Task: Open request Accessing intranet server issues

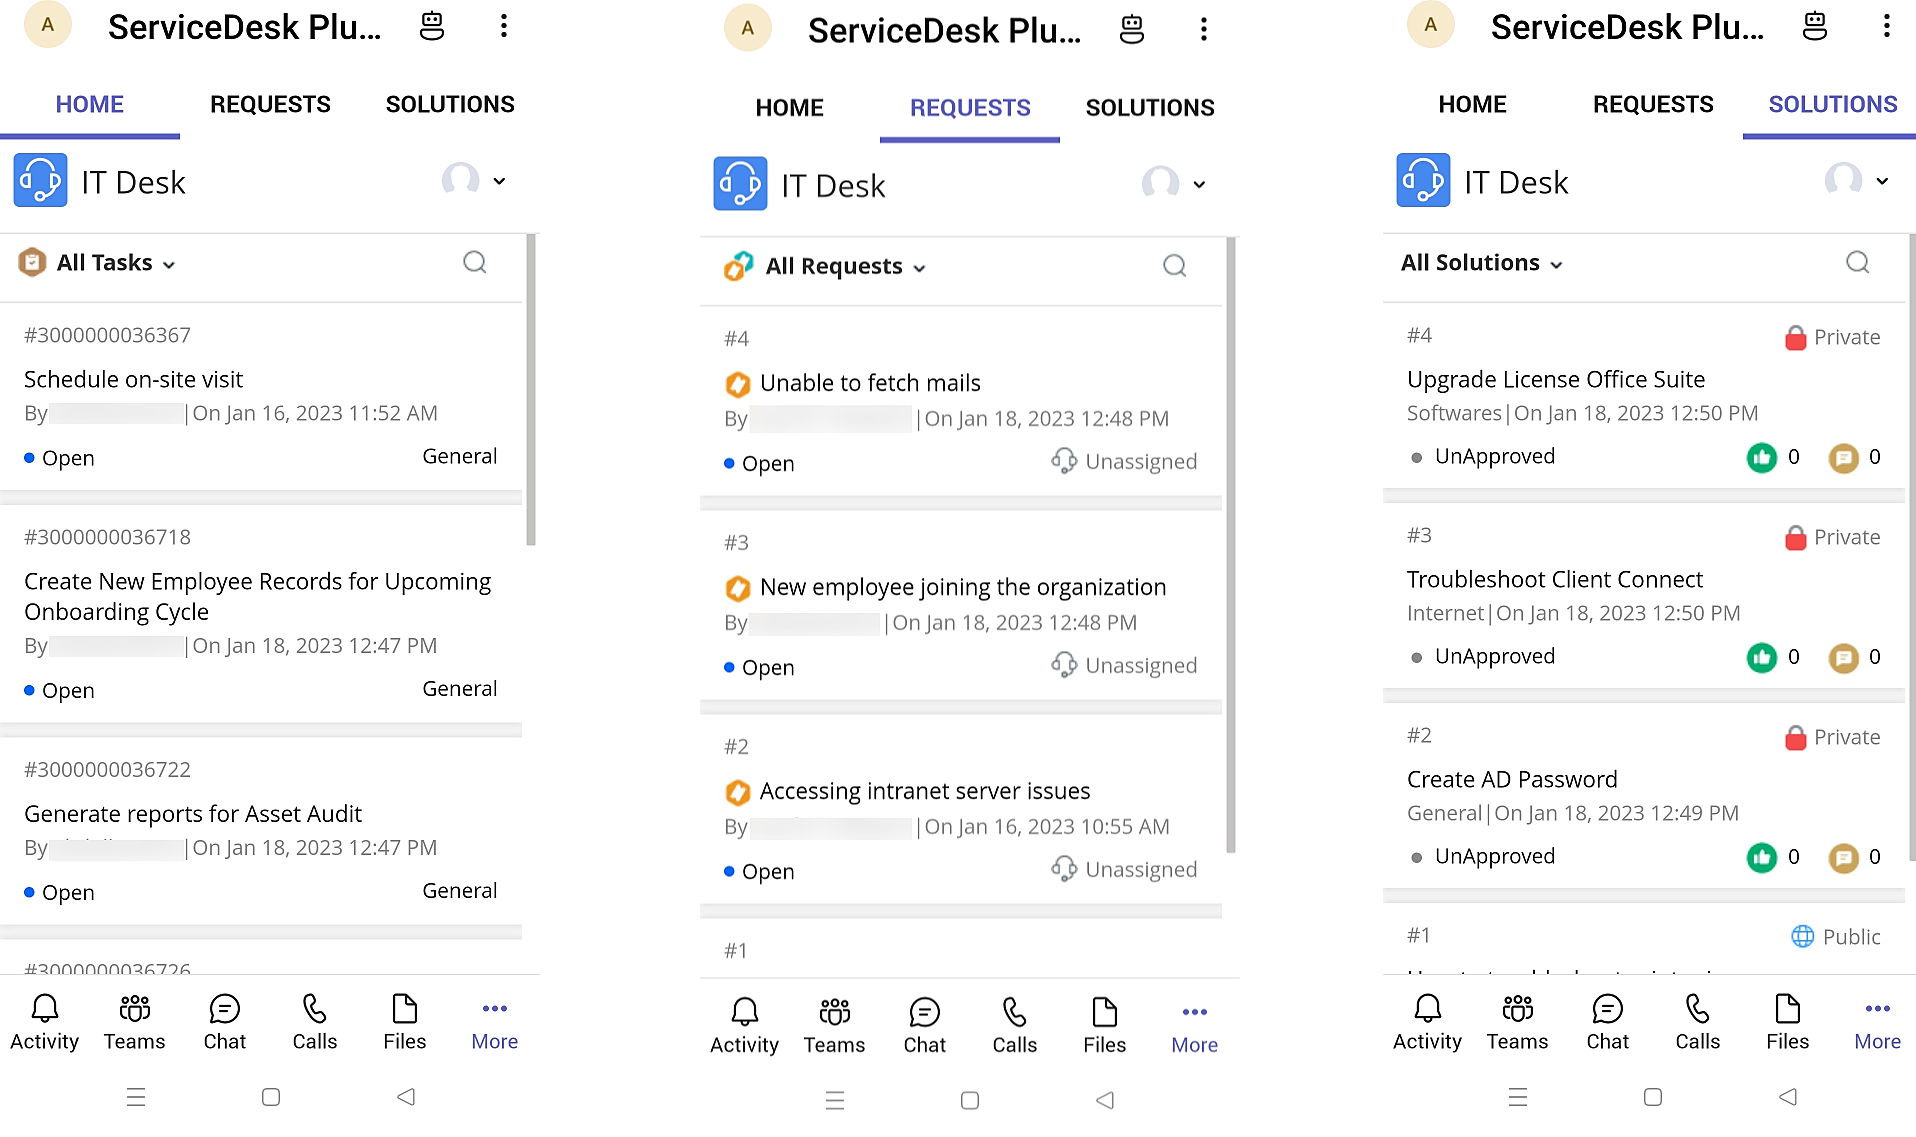Action: [924, 790]
